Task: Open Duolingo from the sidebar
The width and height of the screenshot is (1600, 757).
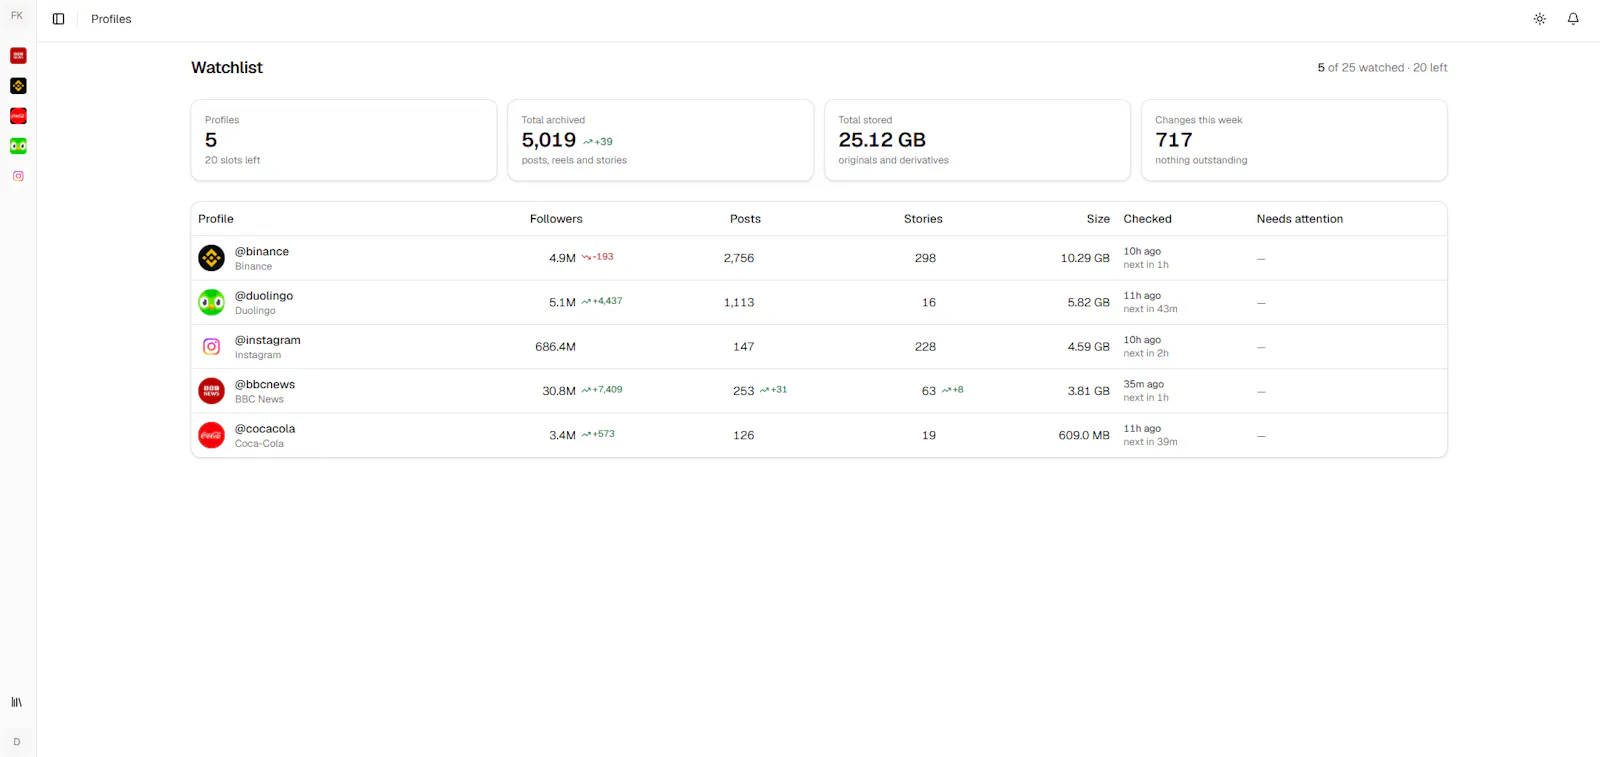Action: (x=18, y=146)
